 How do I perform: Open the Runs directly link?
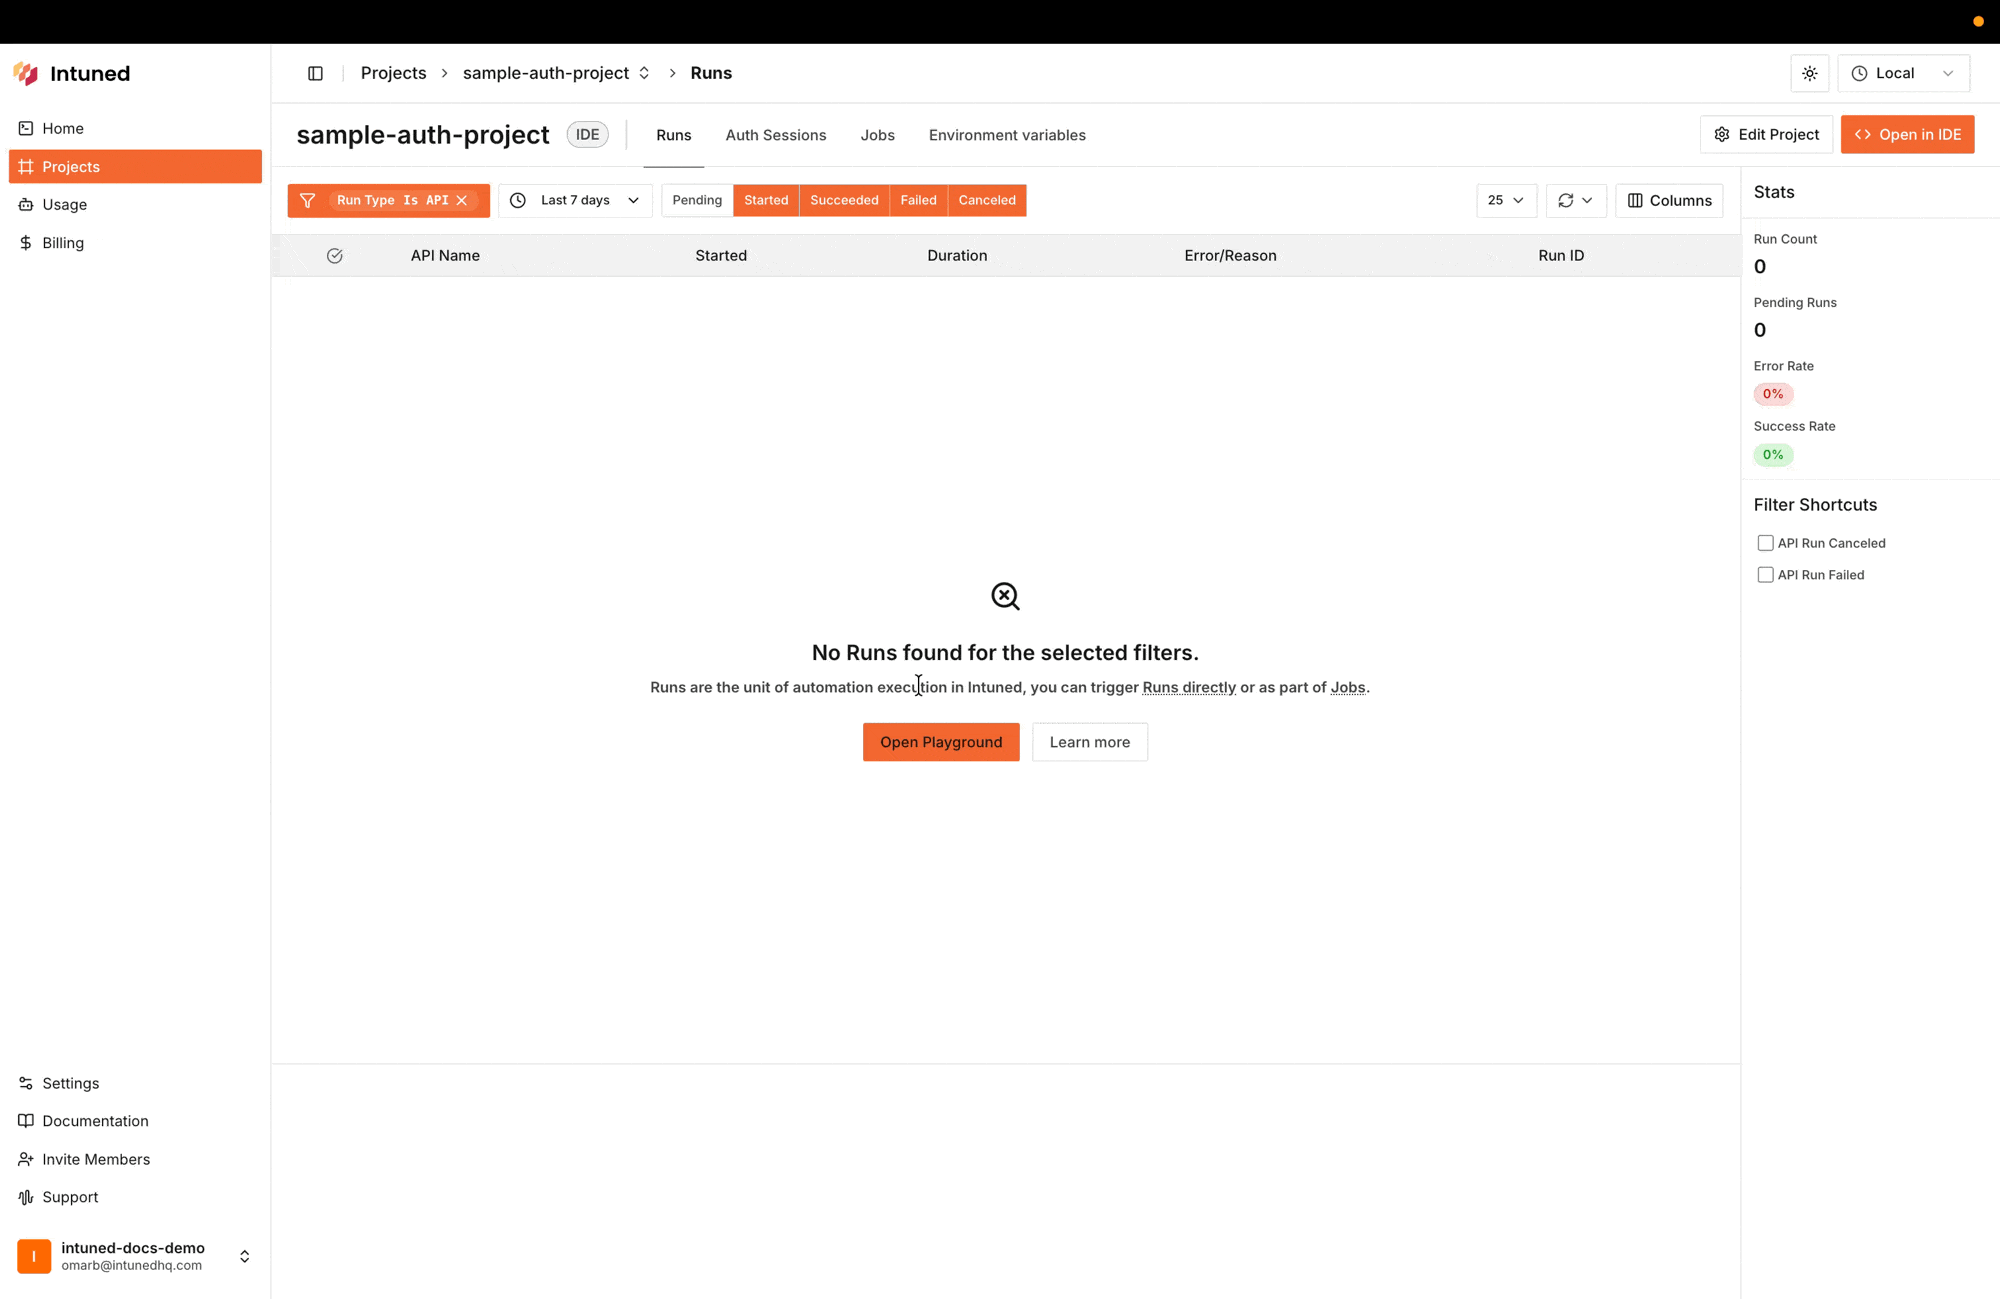(x=1189, y=687)
